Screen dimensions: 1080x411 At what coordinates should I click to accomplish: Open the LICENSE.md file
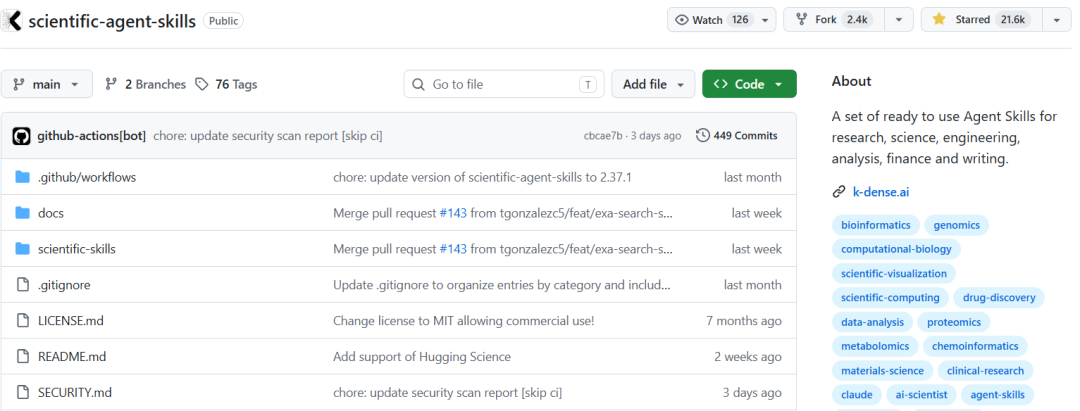click(71, 320)
